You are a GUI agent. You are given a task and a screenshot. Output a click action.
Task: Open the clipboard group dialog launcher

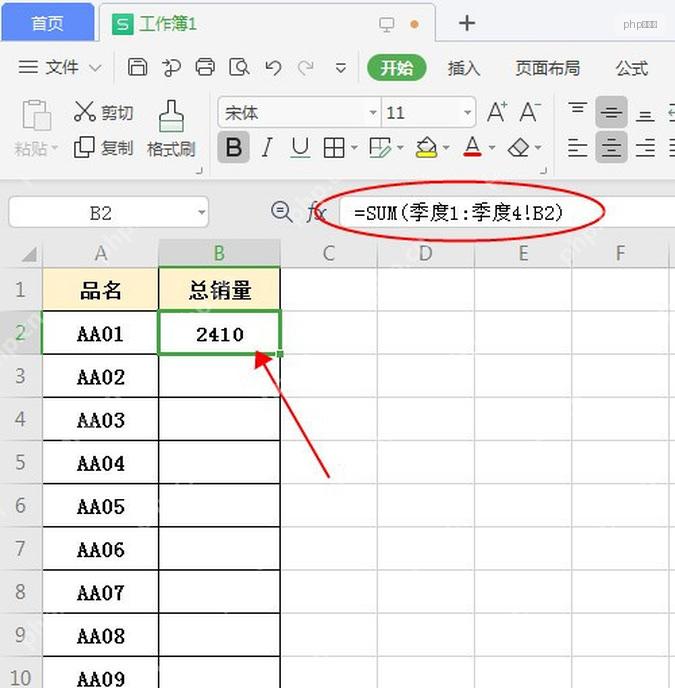click(199, 171)
